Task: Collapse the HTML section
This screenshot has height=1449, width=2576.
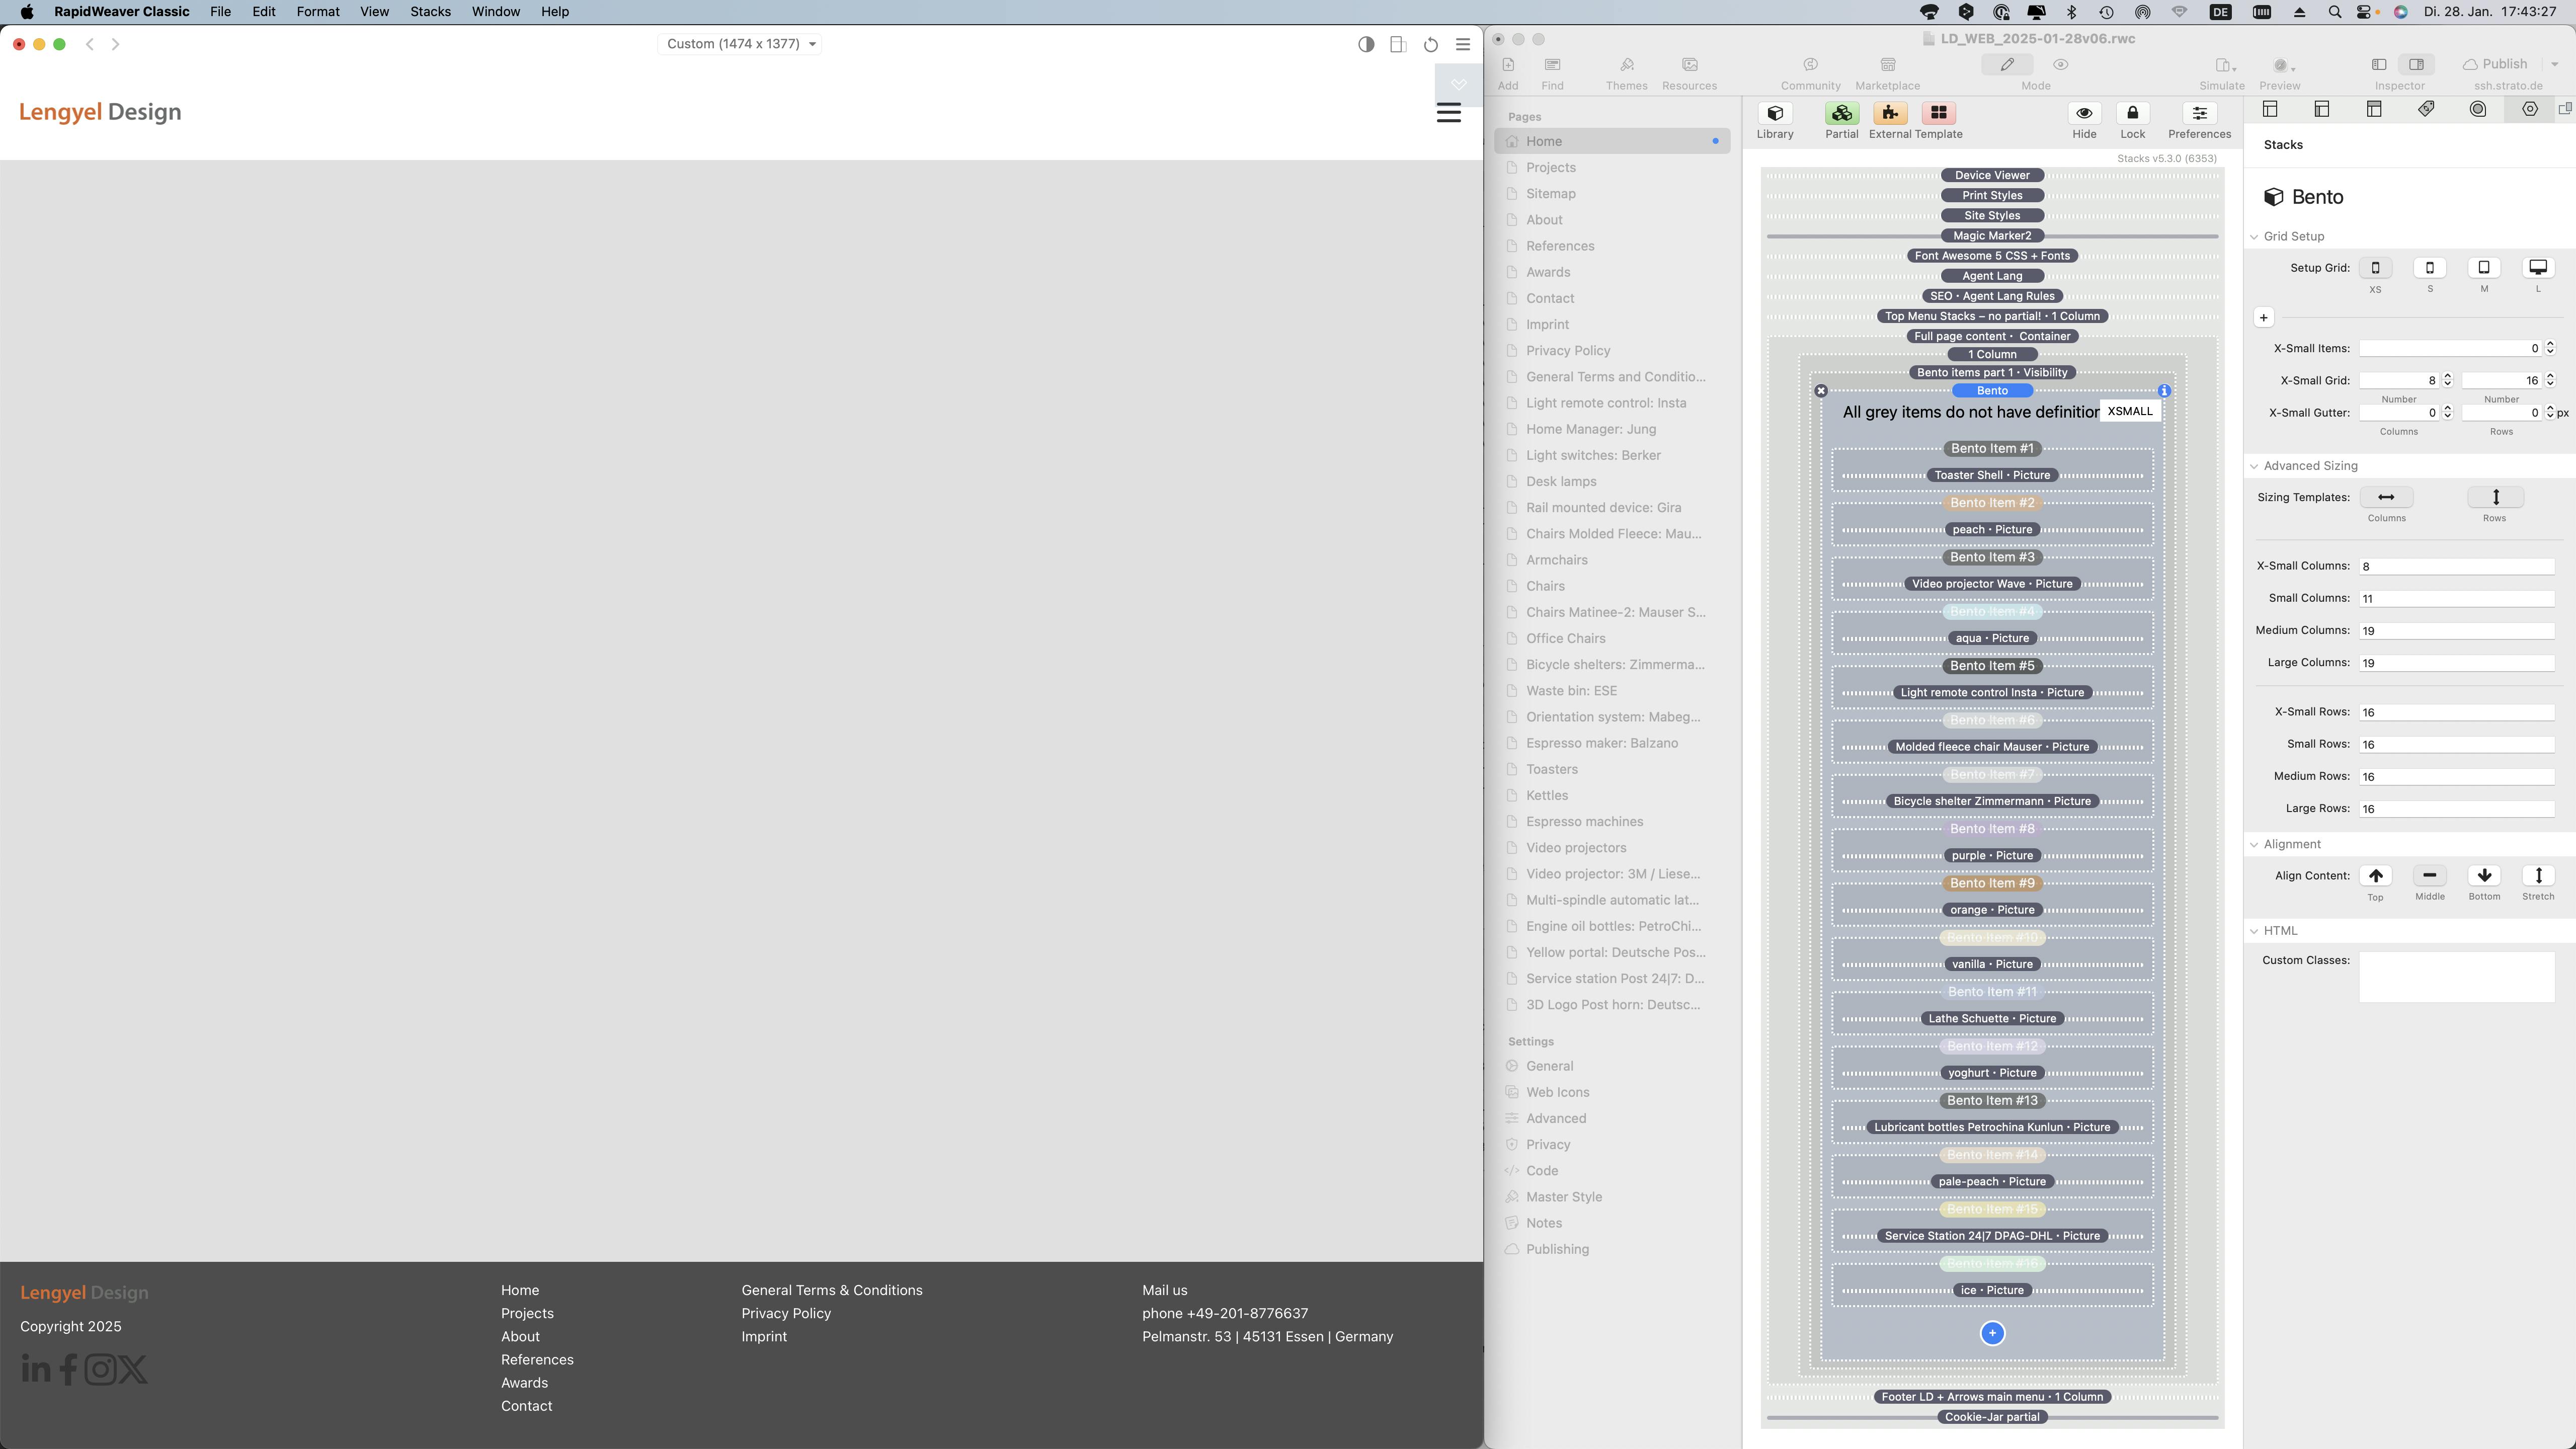Action: pos(2255,931)
